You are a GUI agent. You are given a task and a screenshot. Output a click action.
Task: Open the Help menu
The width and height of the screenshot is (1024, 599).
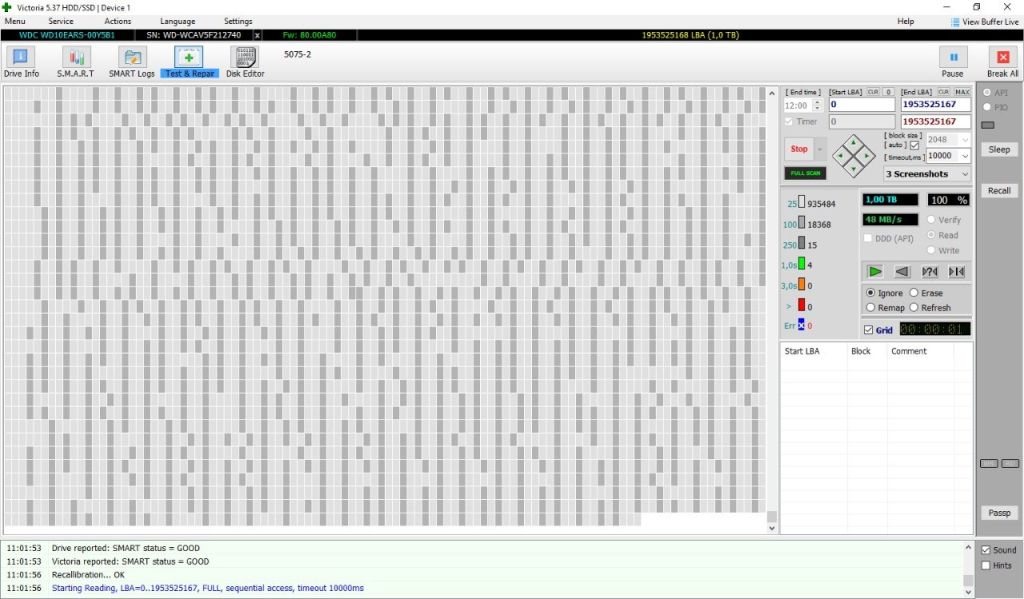tap(906, 22)
